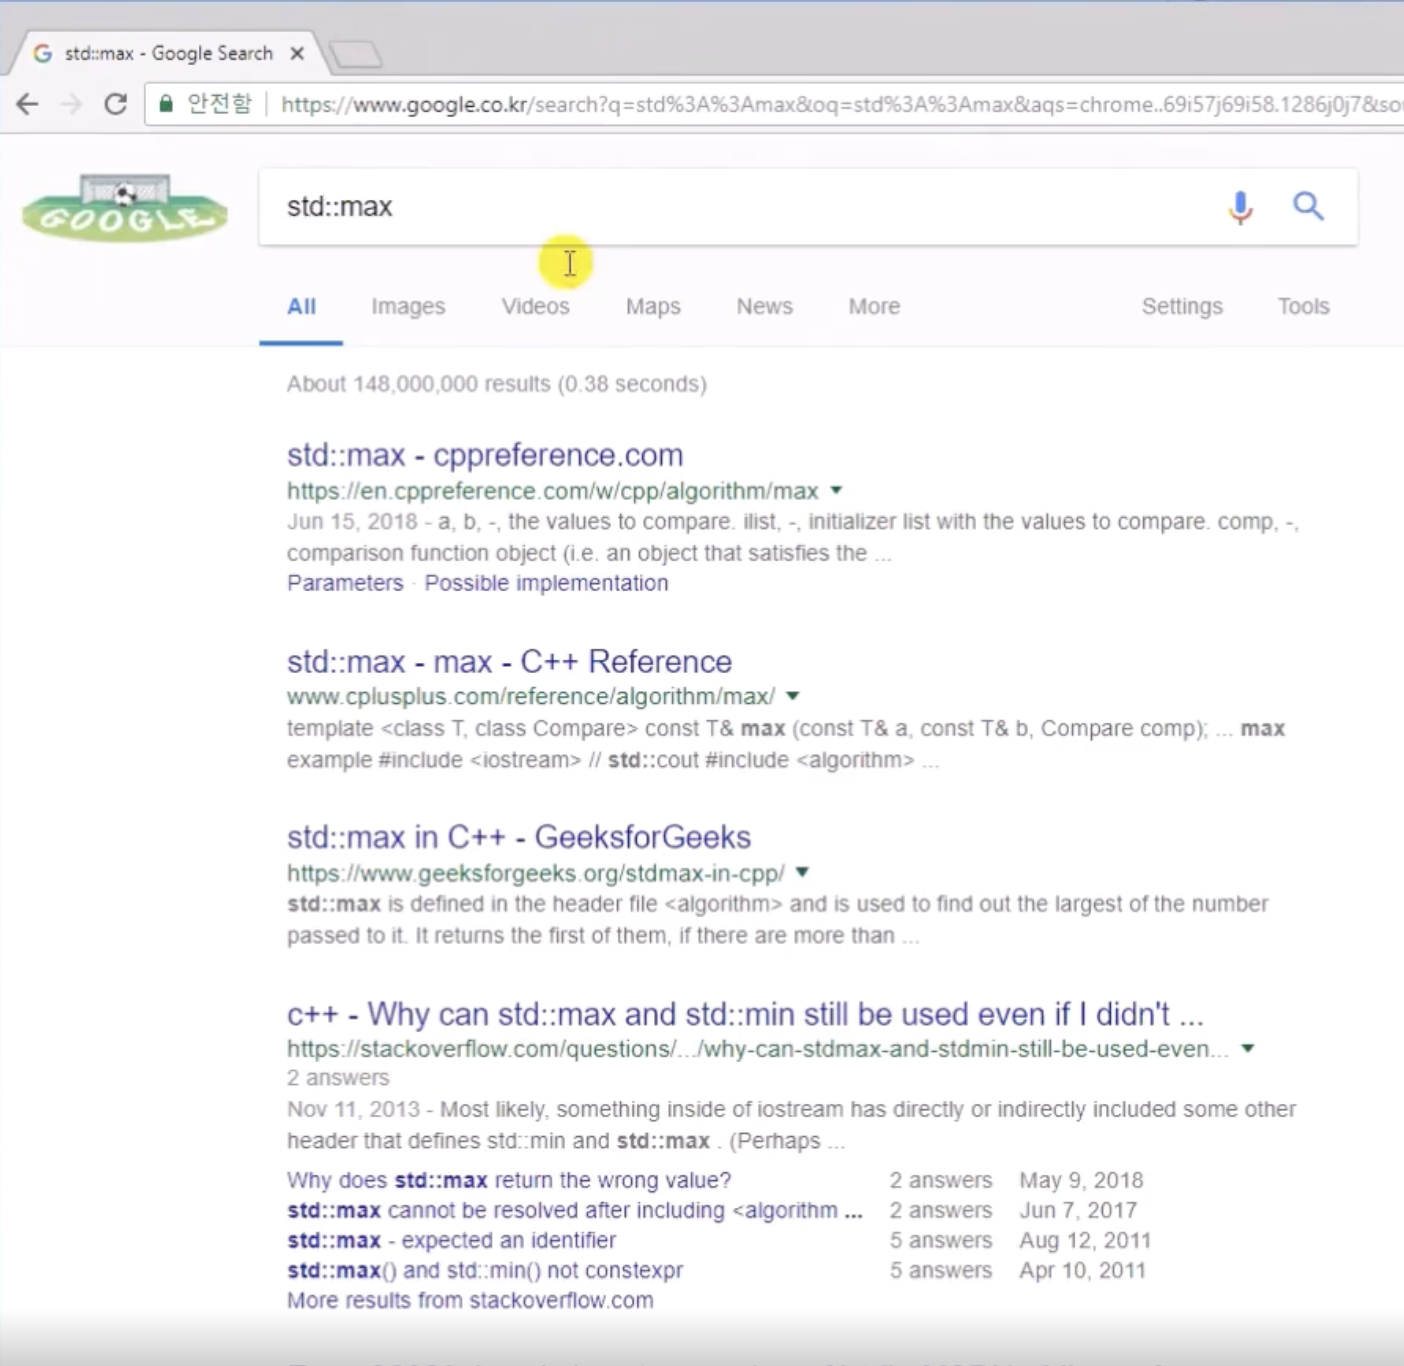Screen dimensions: 1404x1366
Task: Click the 안전함 secure label
Action: [219, 104]
